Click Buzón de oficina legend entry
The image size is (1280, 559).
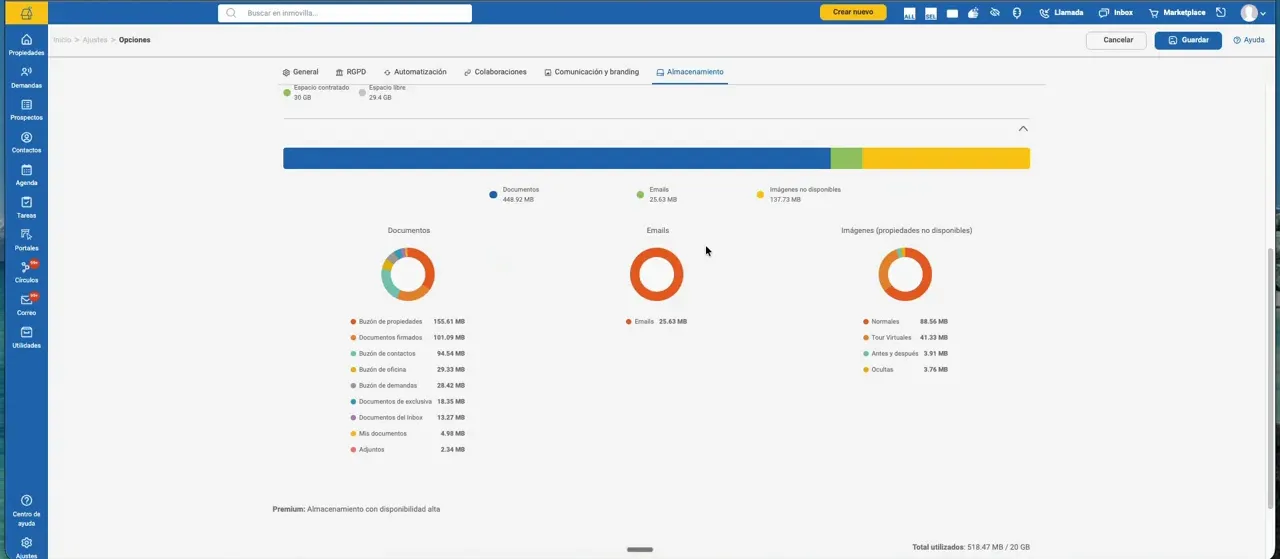(408, 370)
